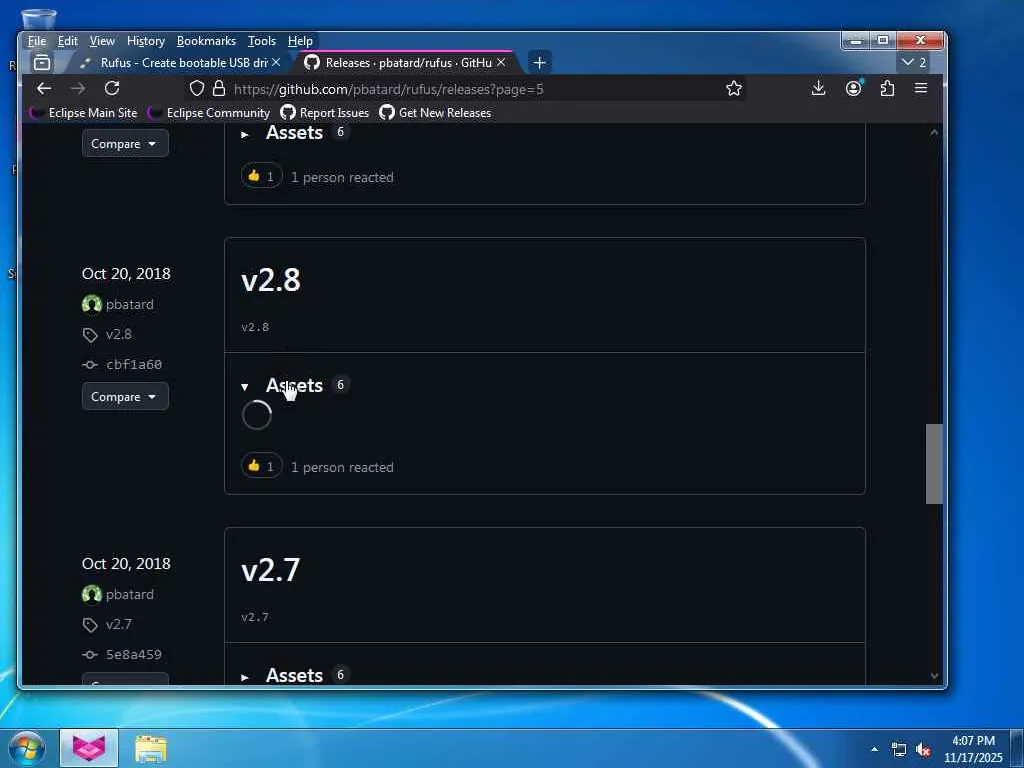Open the v2.7 release title
This screenshot has width=1024, height=768.
tap(270, 570)
